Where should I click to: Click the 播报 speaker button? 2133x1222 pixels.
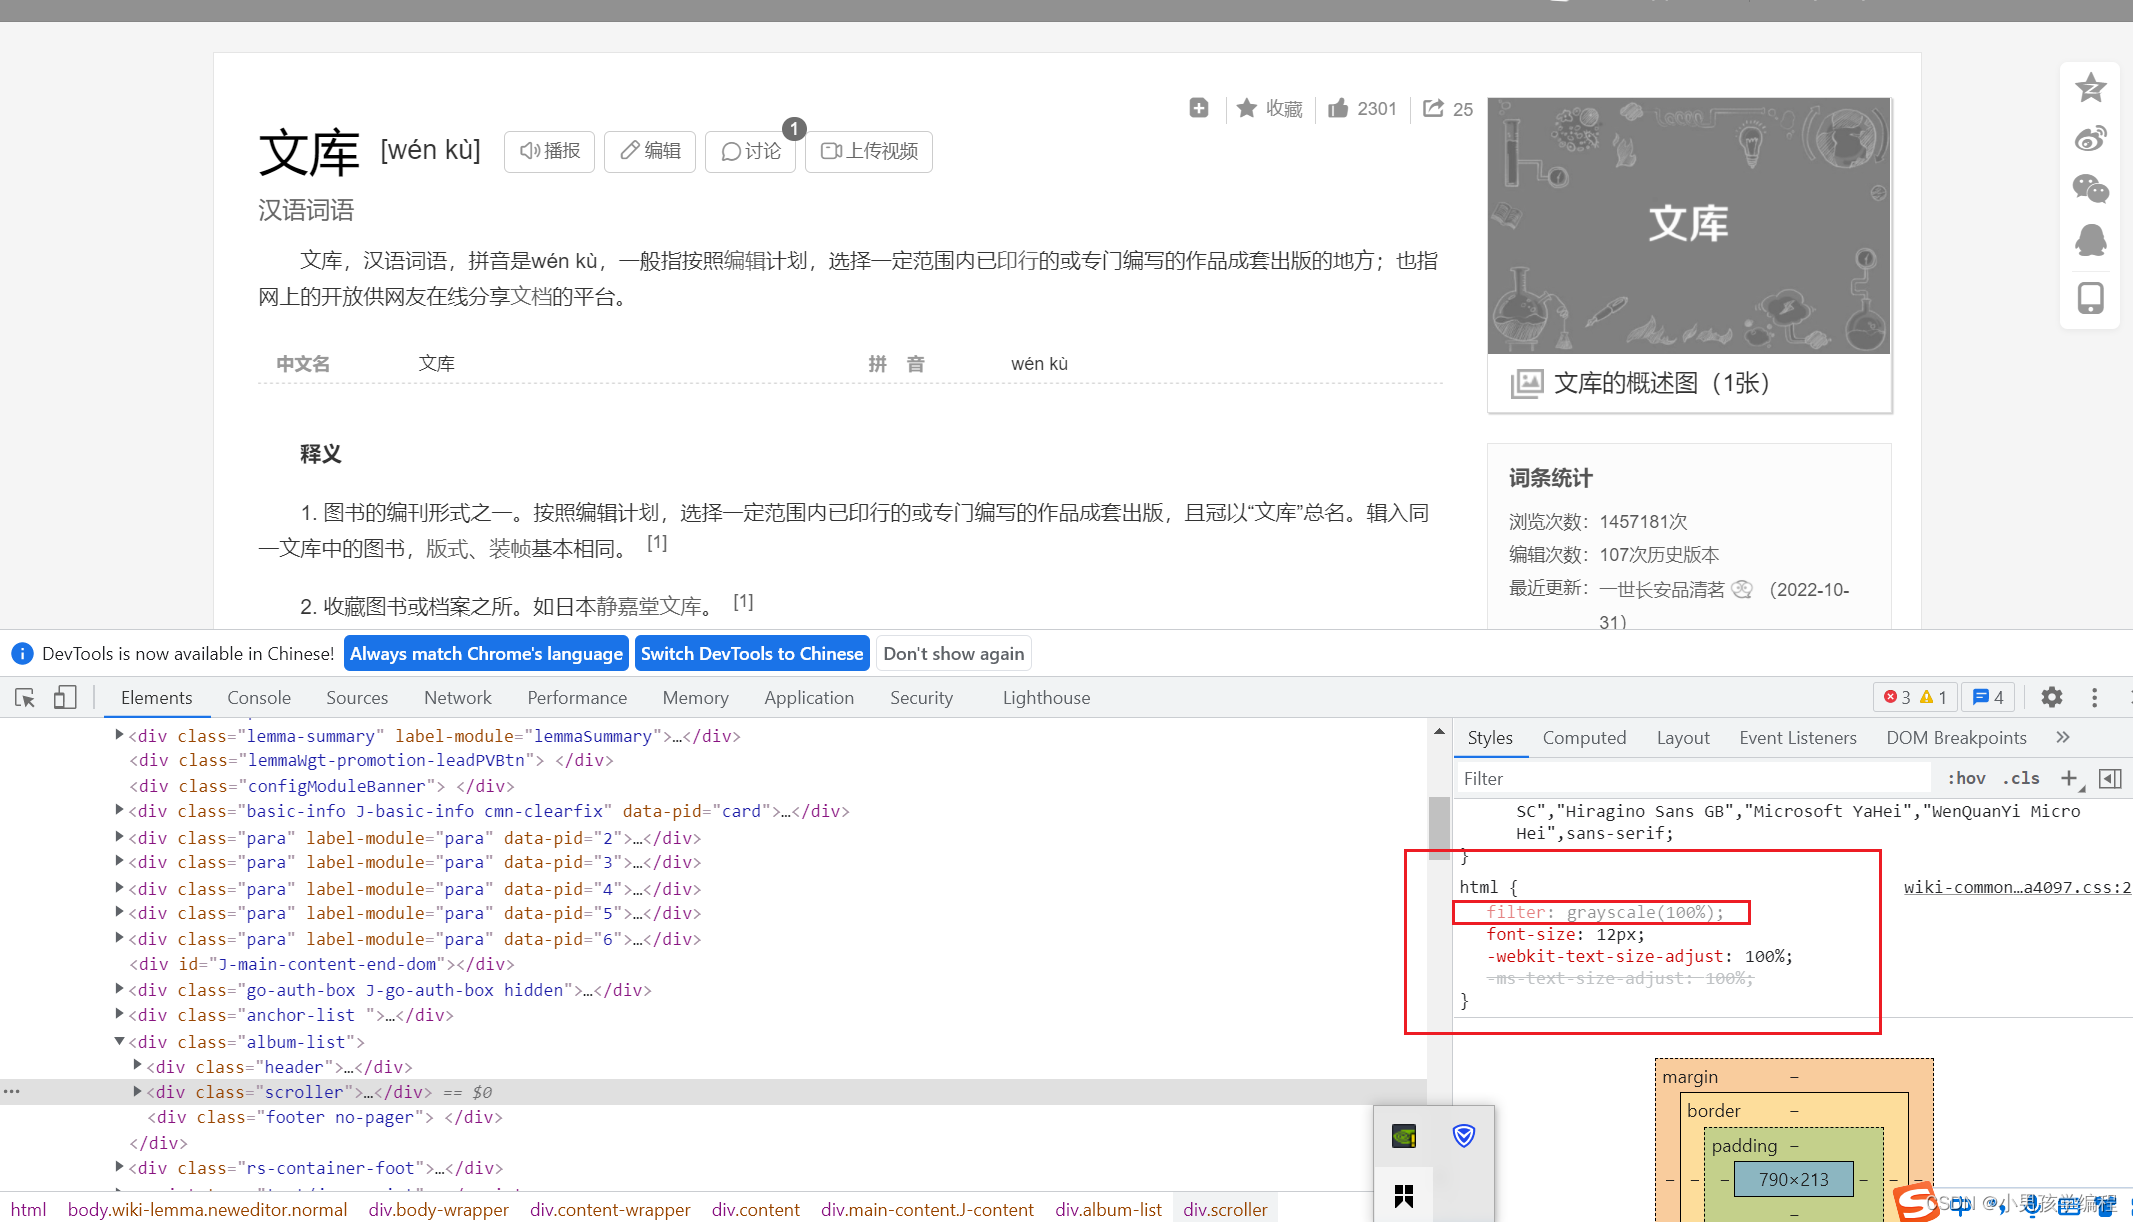pyautogui.click(x=550, y=151)
